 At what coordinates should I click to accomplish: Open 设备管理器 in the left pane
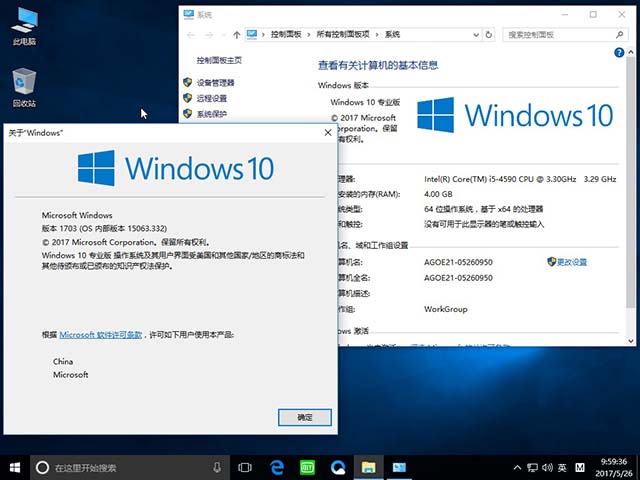click(x=216, y=83)
